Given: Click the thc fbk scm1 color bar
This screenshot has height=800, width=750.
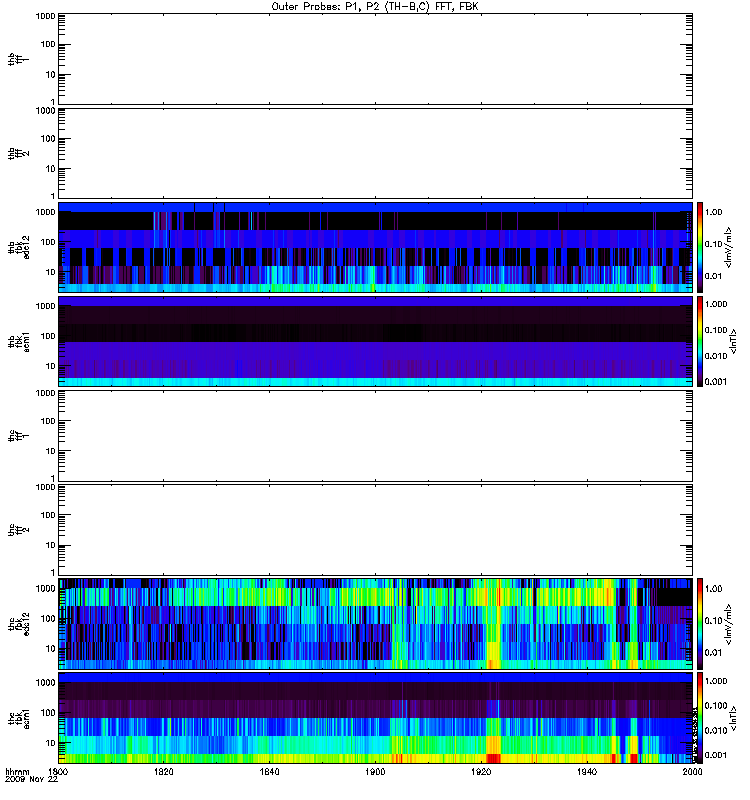Looking at the screenshot, I should point(700,718).
